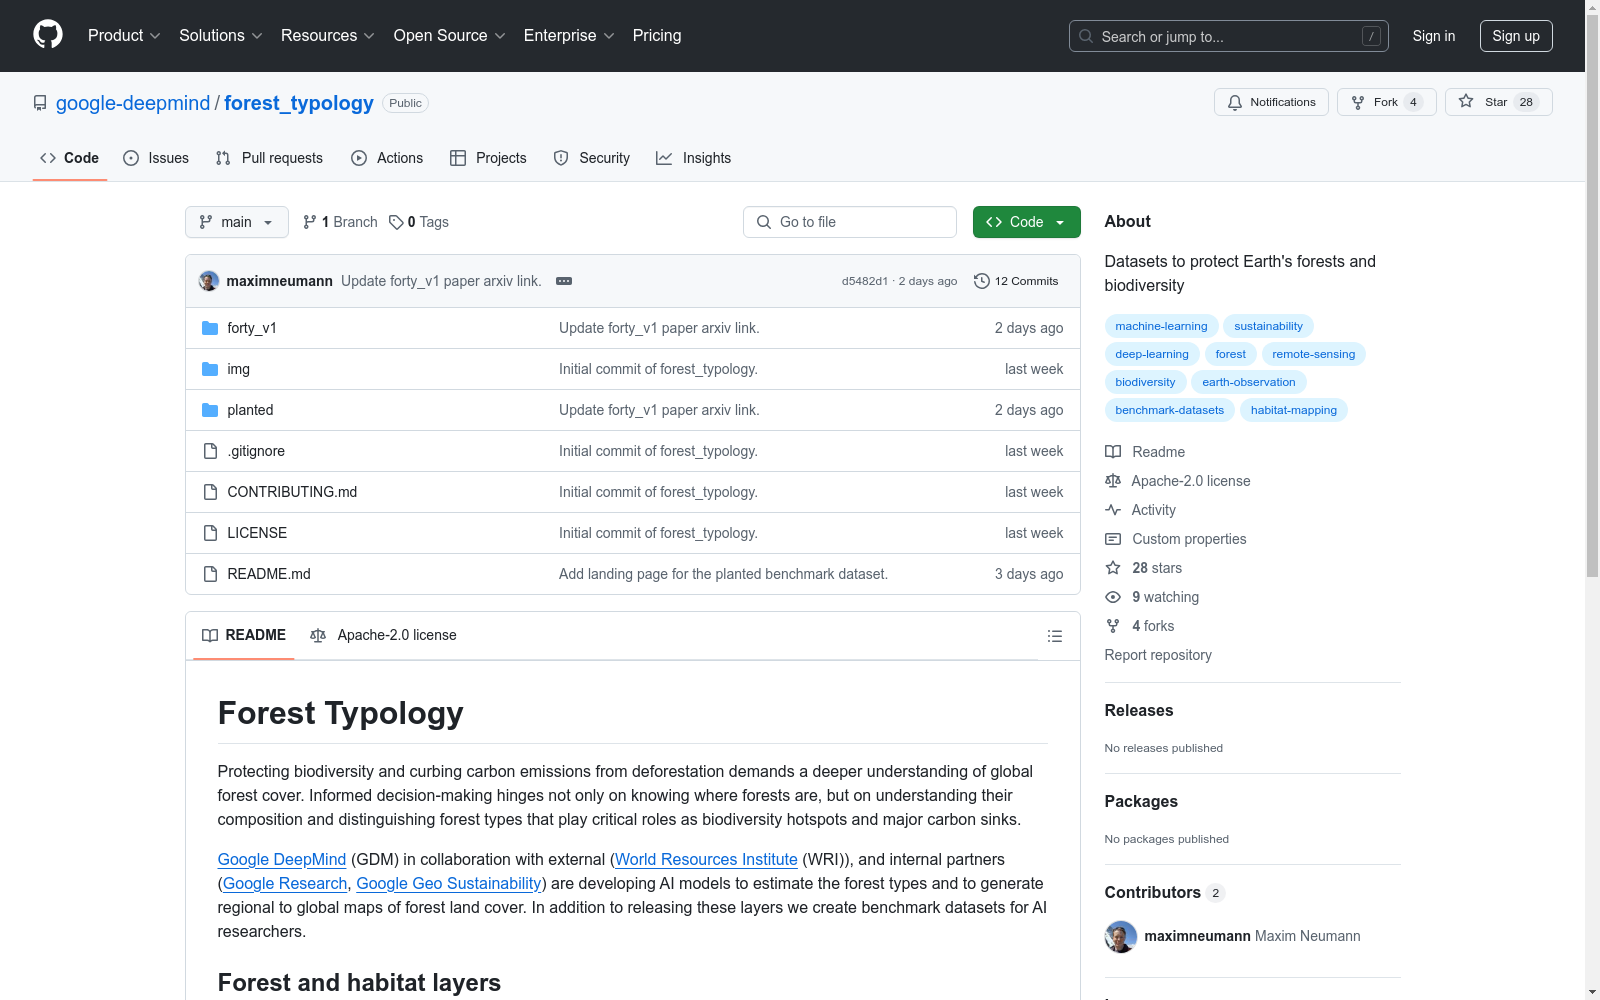Click the eye icon beside watching count
The image size is (1600, 1000).
(1113, 597)
